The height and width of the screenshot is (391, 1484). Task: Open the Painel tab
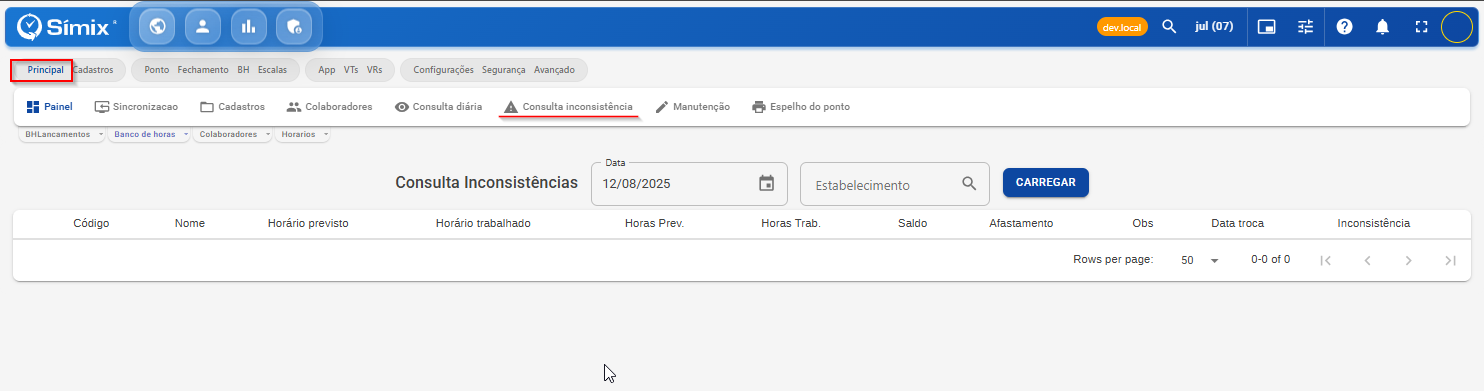coord(50,107)
